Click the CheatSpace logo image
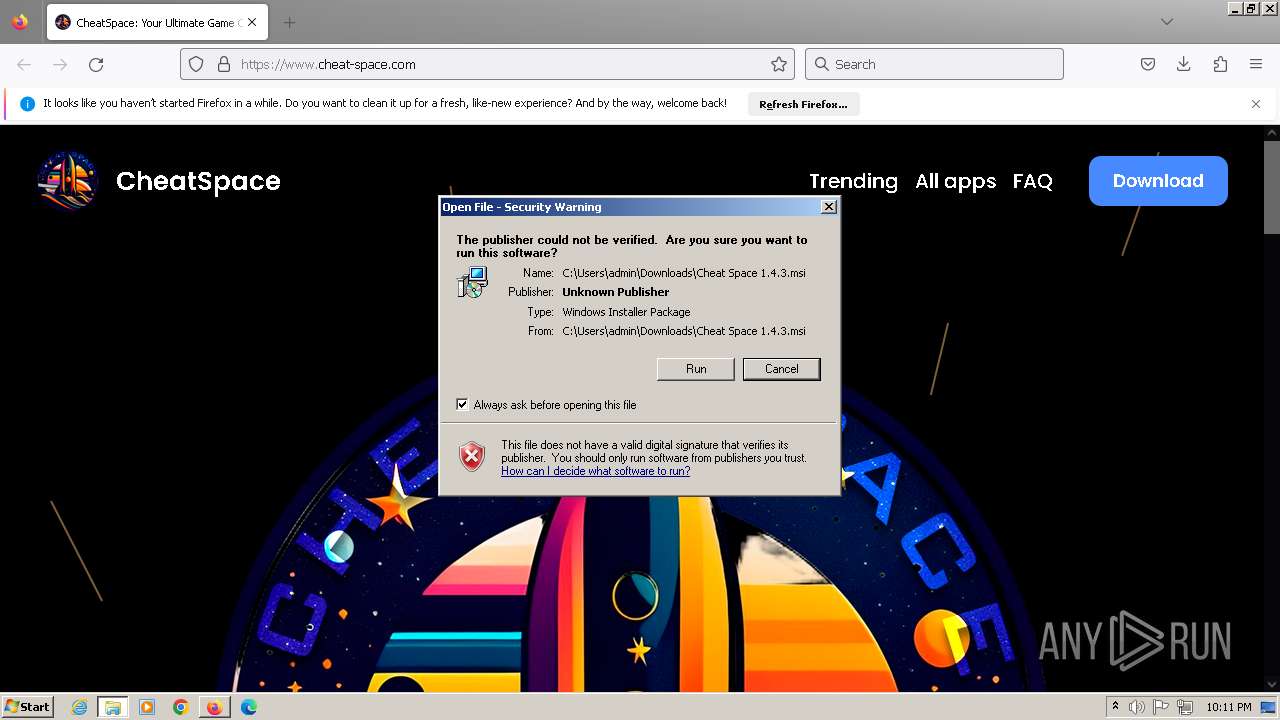The width and height of the screenshot is (1280, 720). click(68, 181)
